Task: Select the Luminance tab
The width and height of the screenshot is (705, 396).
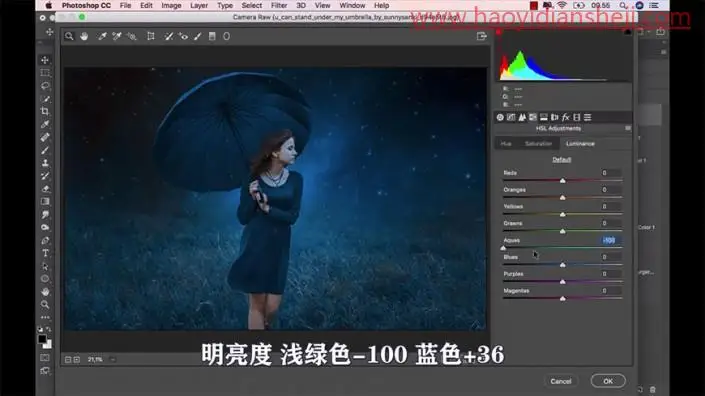Action: [580, 144]
